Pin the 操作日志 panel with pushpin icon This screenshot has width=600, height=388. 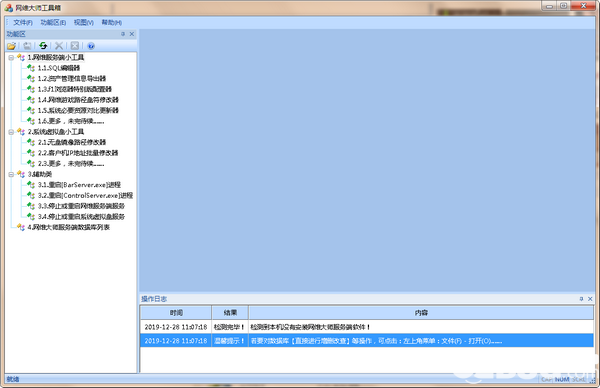coord(581,299)
